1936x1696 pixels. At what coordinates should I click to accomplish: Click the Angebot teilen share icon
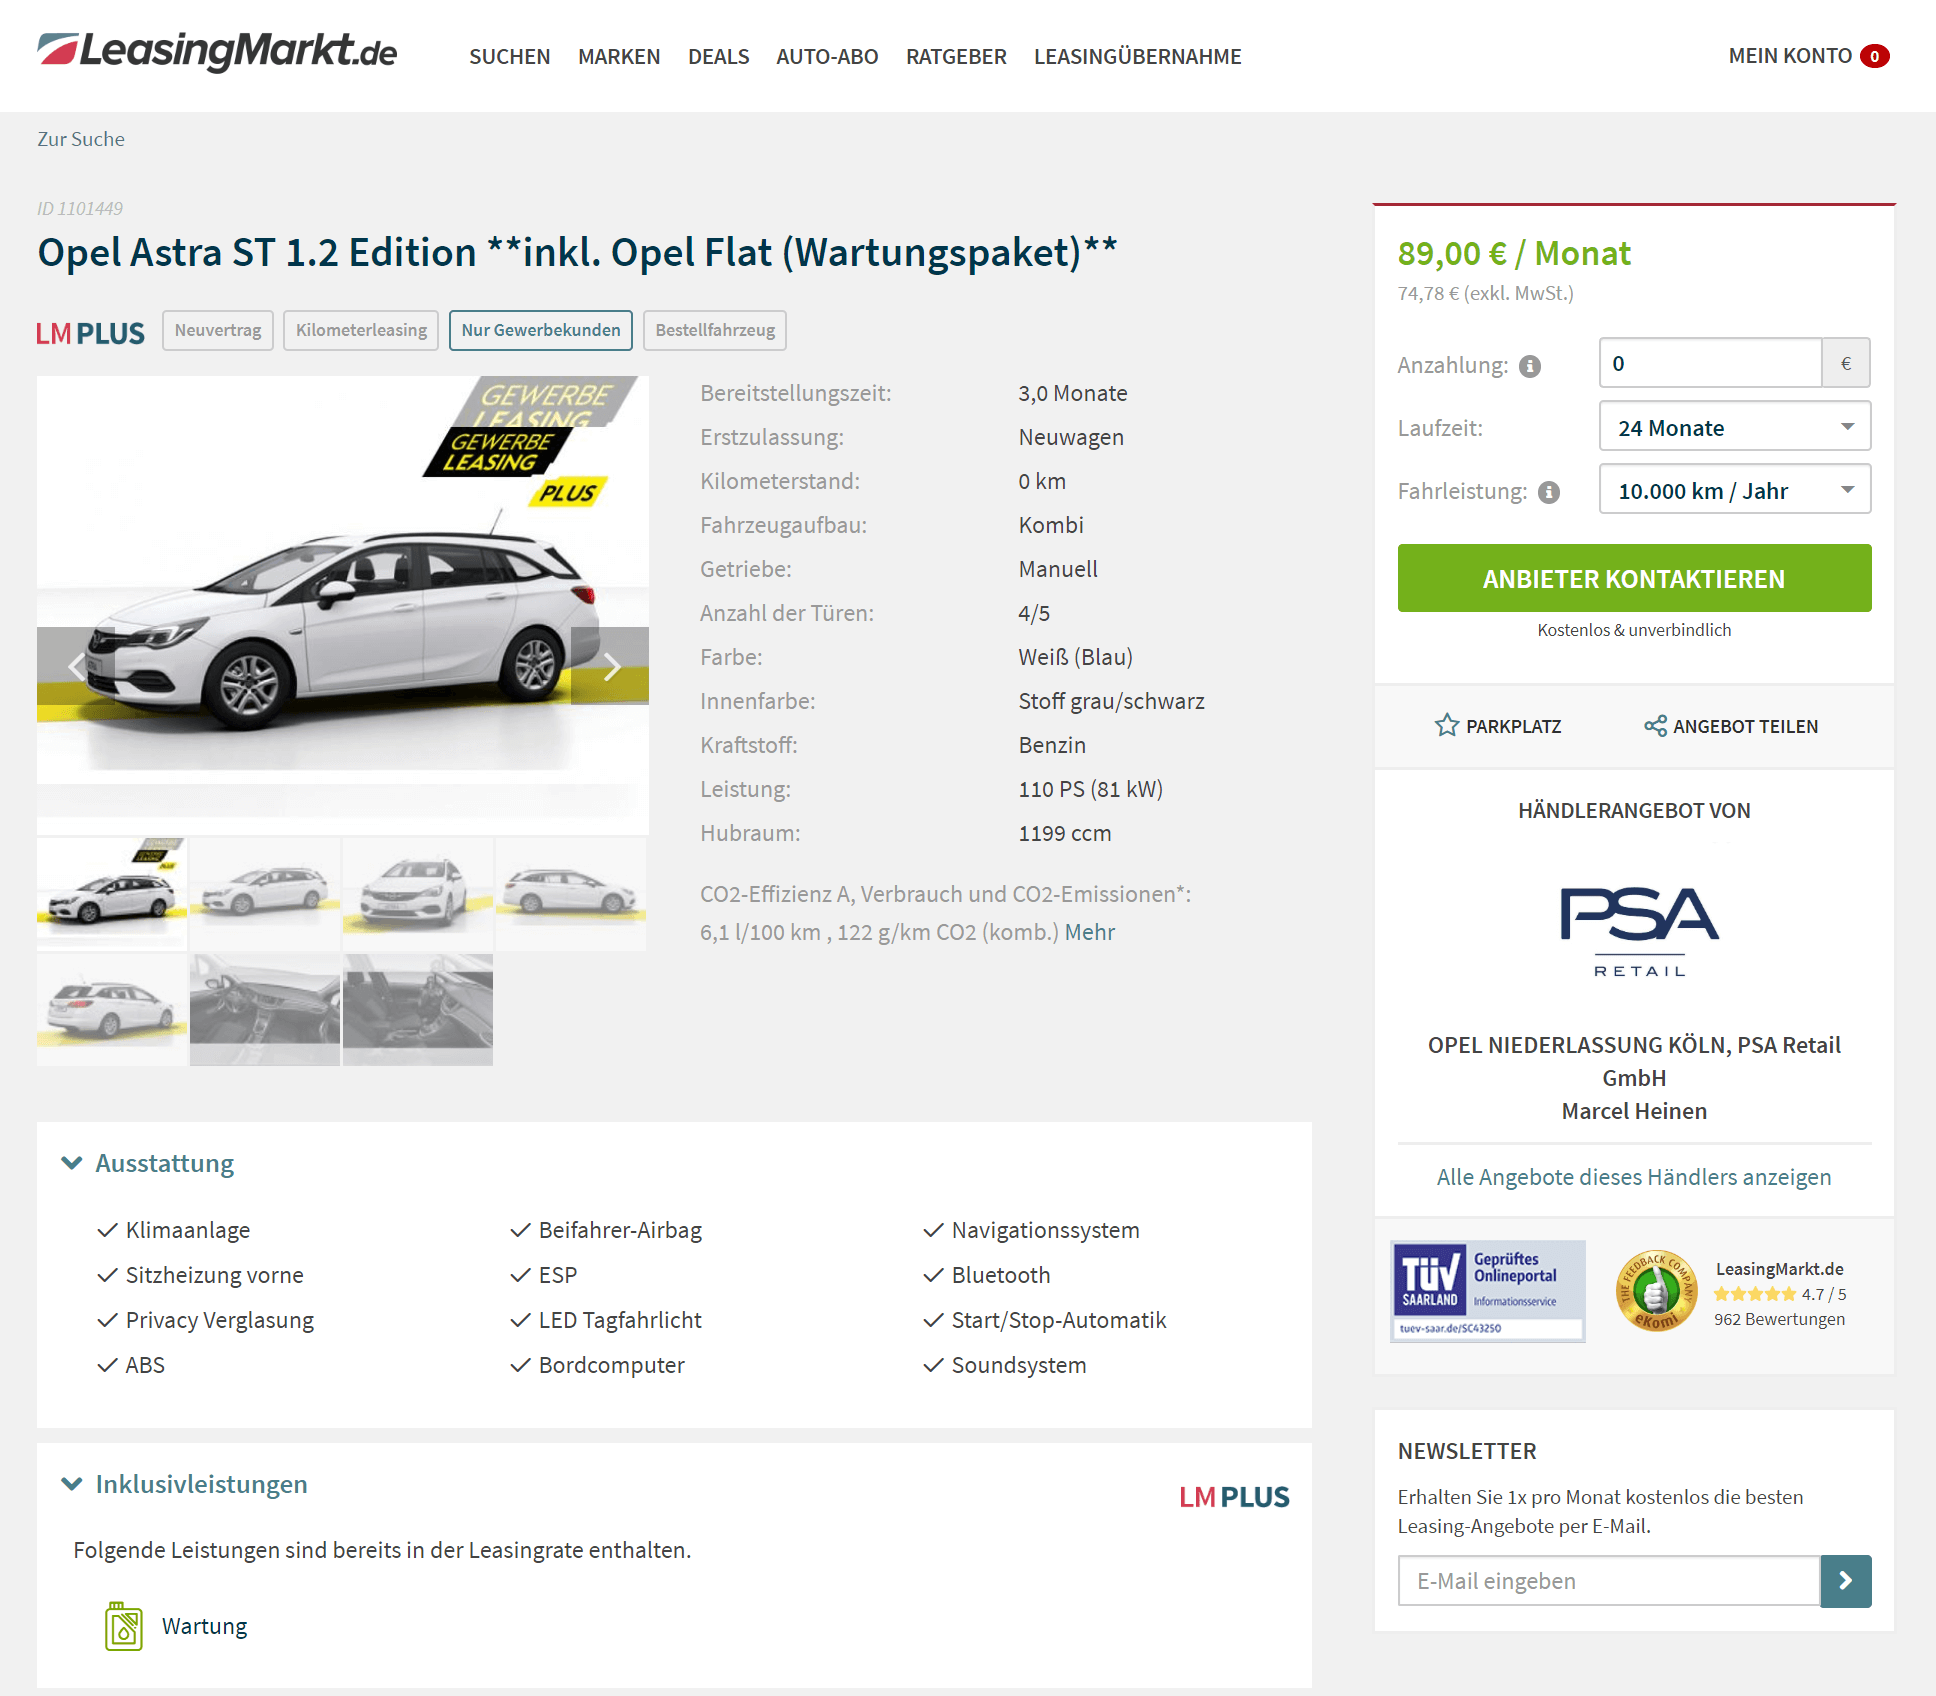pos(1655,726)
